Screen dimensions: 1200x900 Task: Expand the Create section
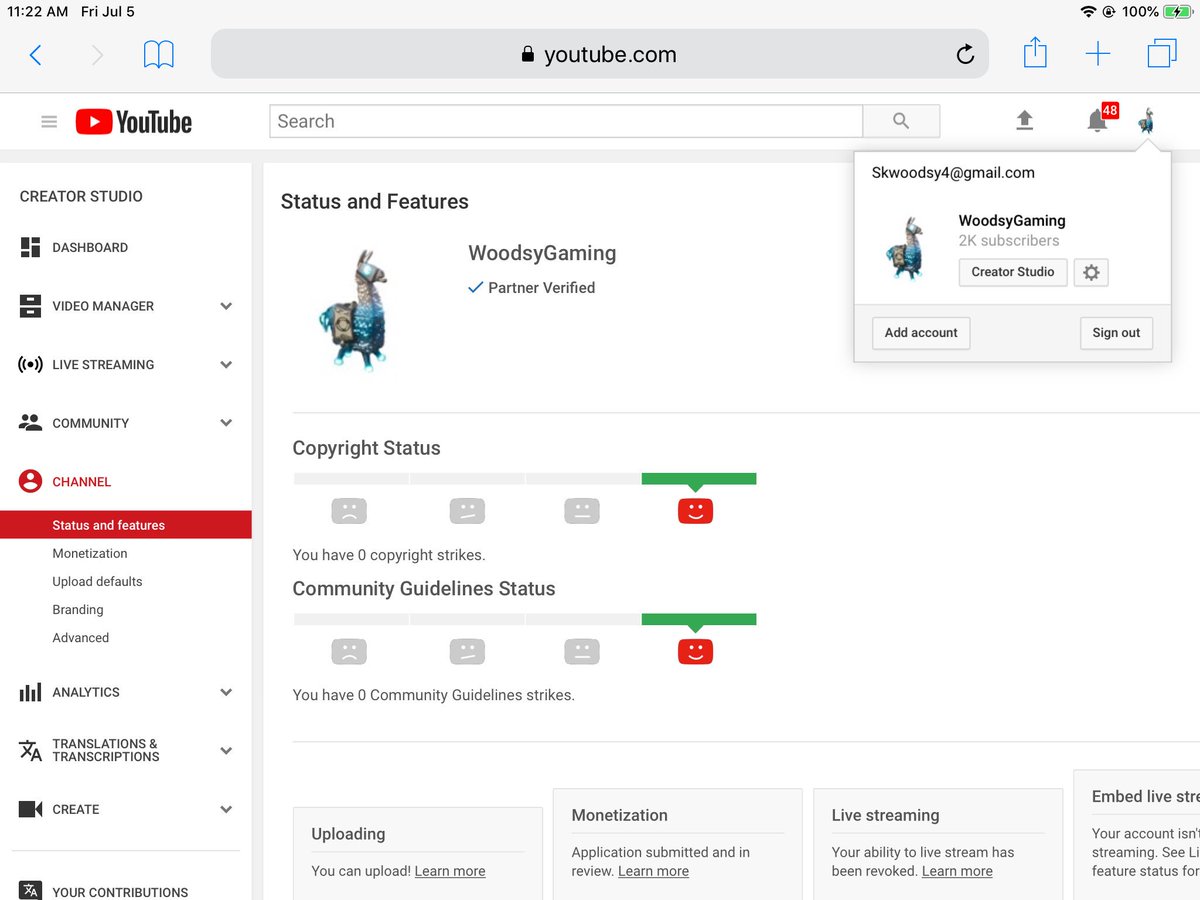[226, 809]
